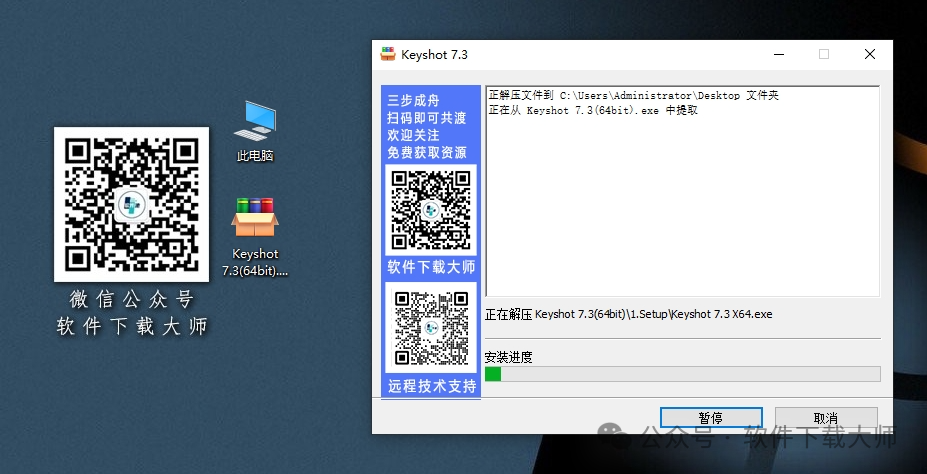Image resolution: width=927 pixels, height=474 pixels.
Task: Minimize the Keyshot 7.3 window
Action: [x=779, y=54]
